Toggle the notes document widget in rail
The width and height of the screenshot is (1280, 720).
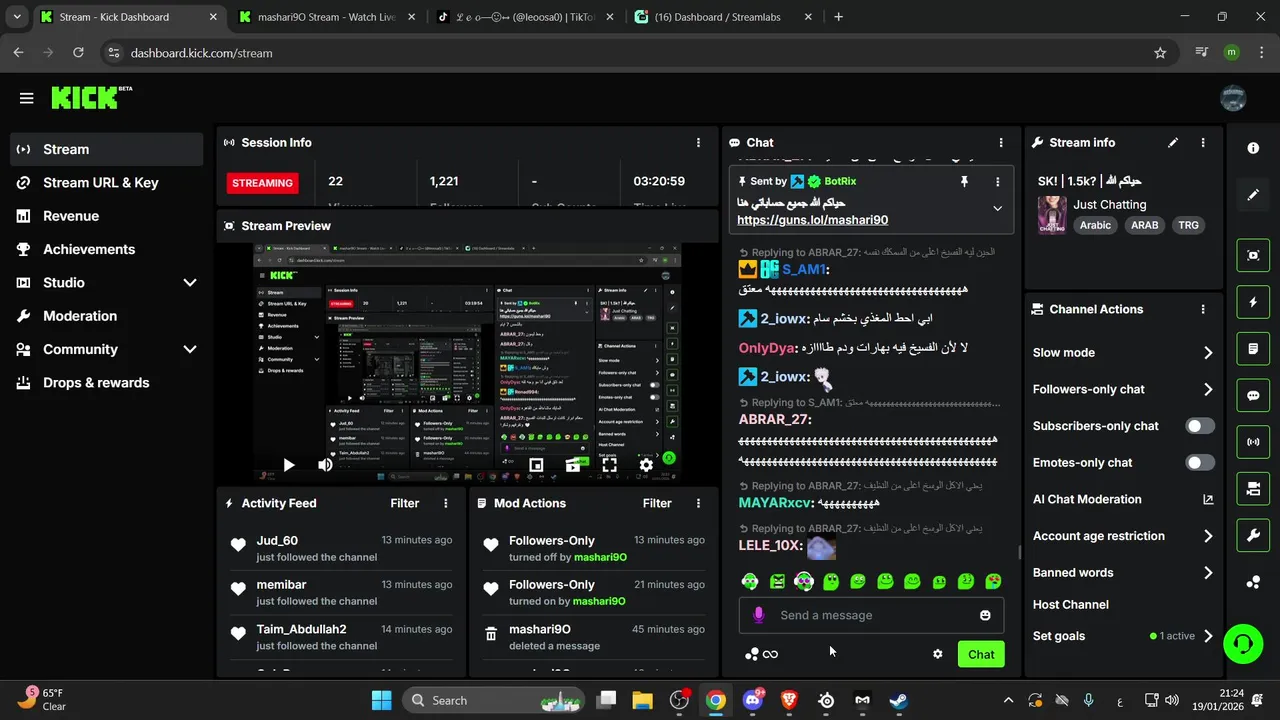(x=1253, y=349)
